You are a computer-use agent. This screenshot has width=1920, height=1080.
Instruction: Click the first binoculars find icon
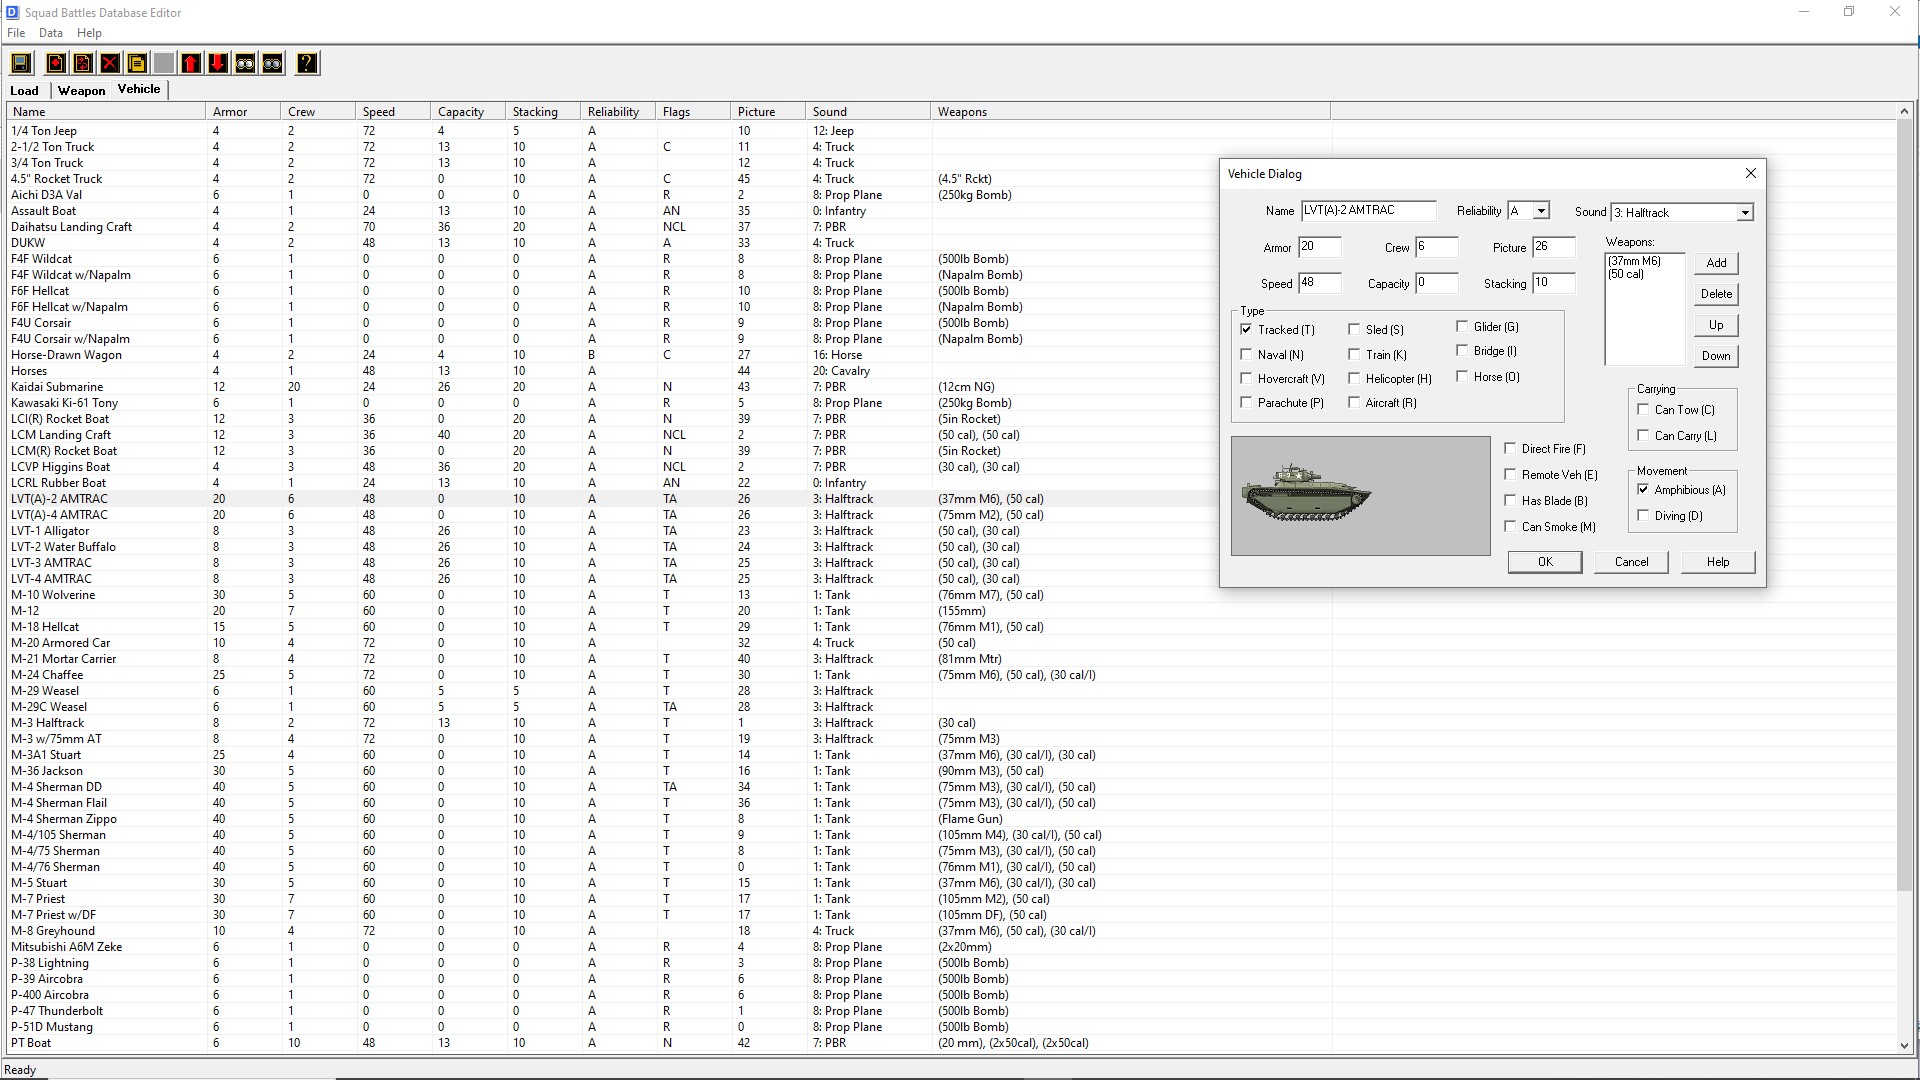click(x=245, y=64)
